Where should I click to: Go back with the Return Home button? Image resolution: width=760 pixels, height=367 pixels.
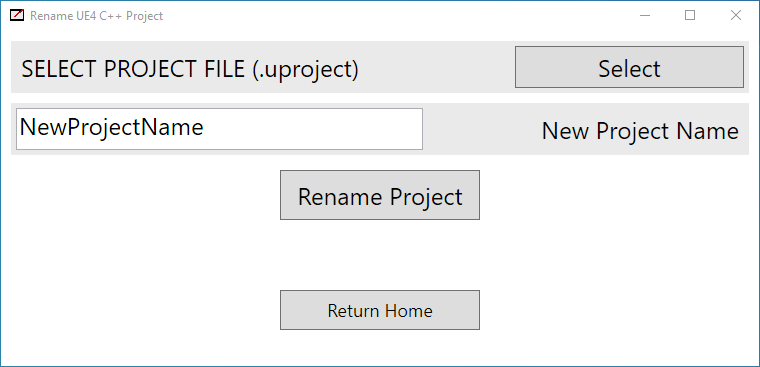(x=380, y=310)
